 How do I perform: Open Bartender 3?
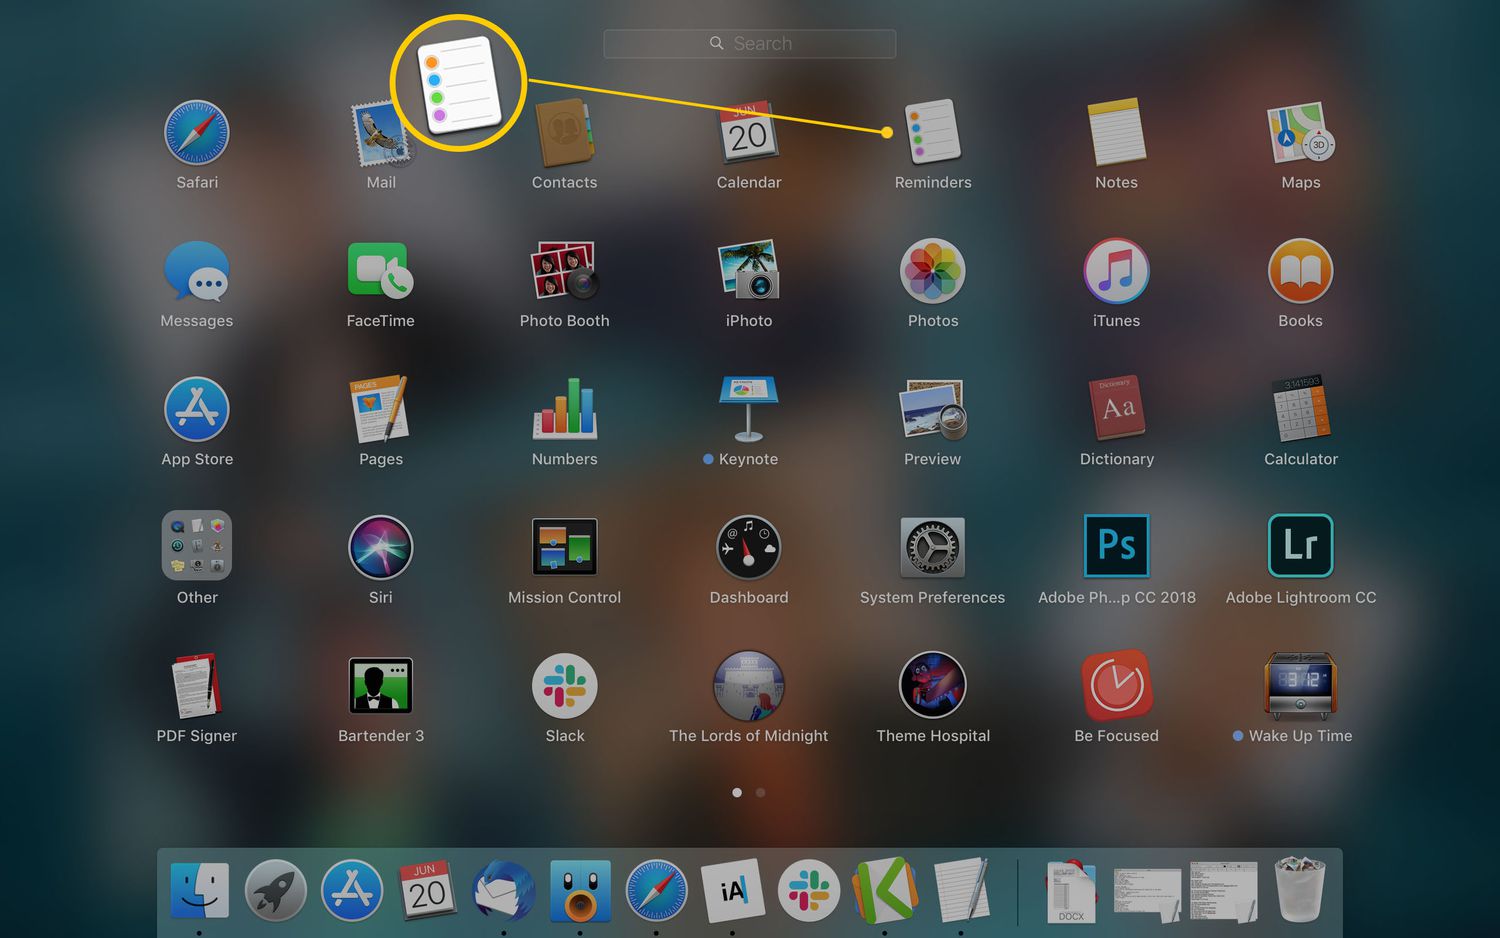[x=381, y=685]
